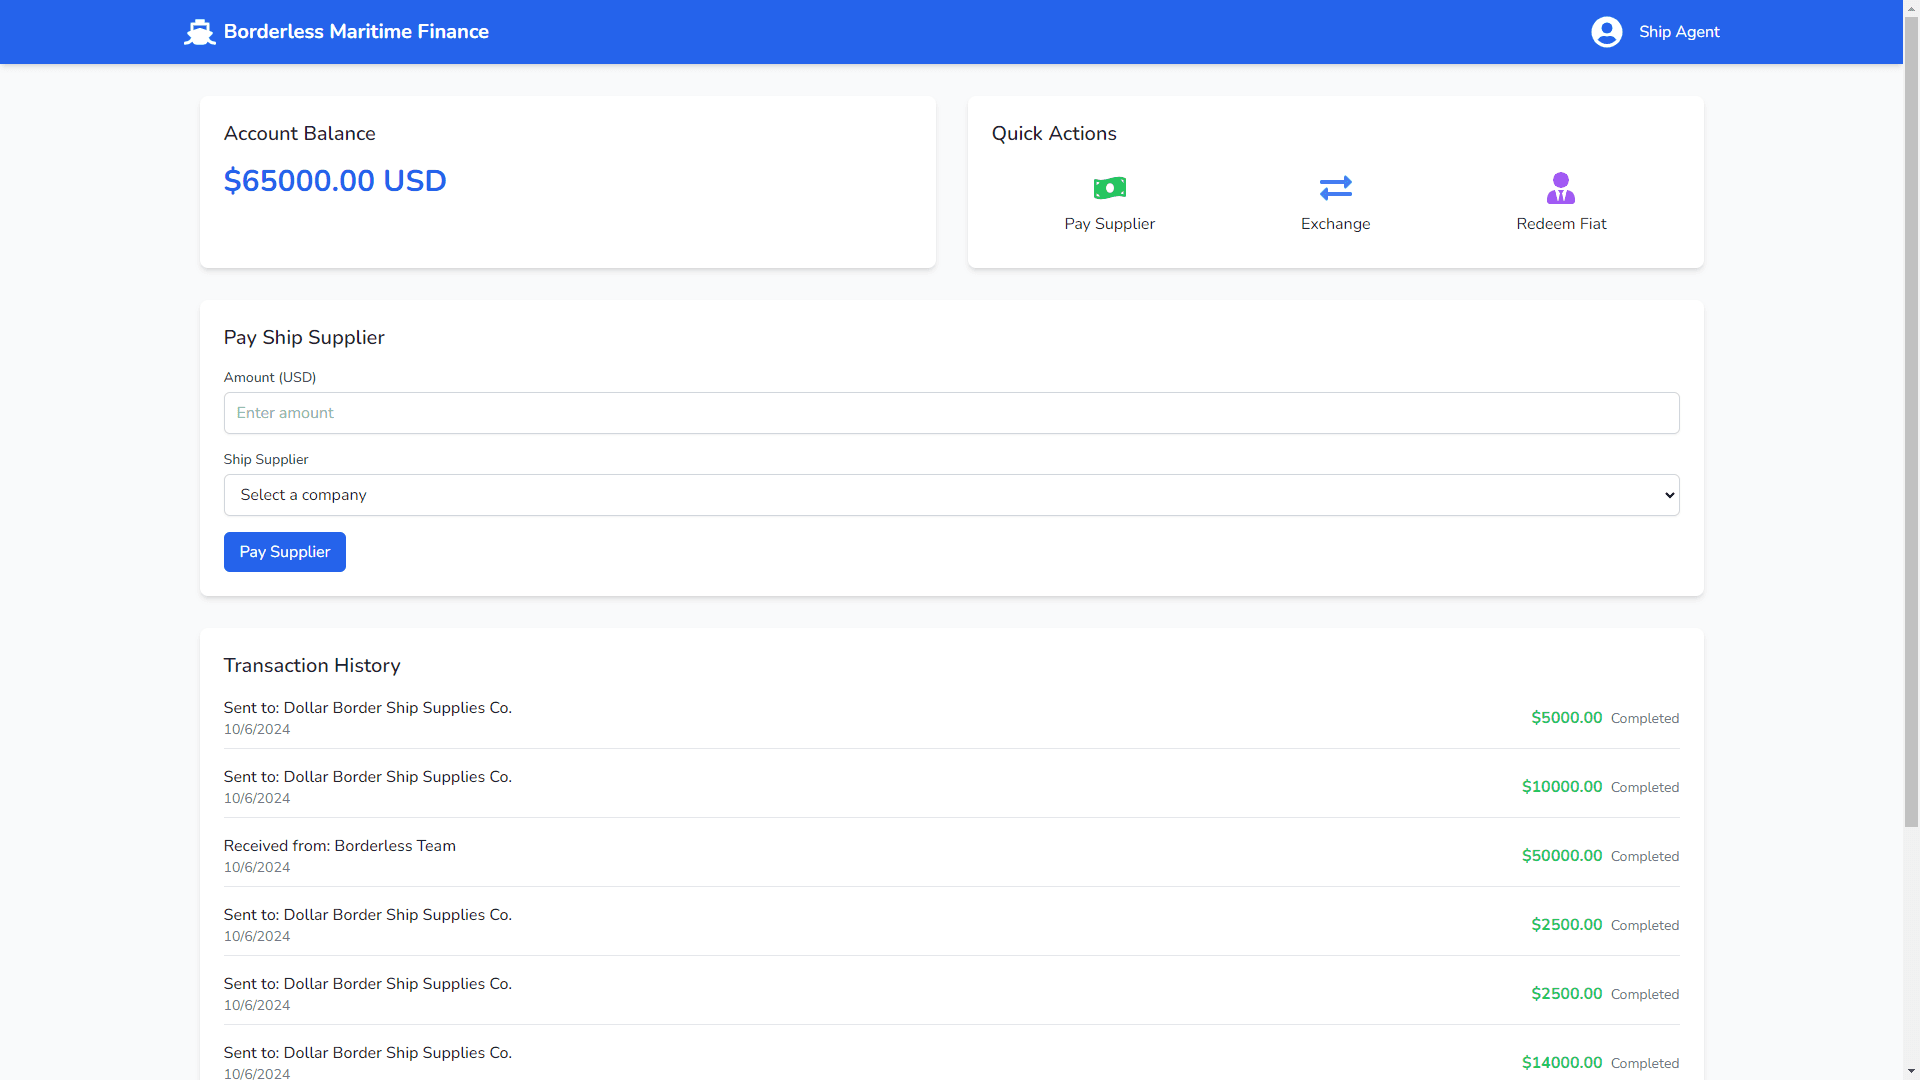Click the purple Redeem Fiat person icon
1920x1080 pixels.
click(1561, 188)
